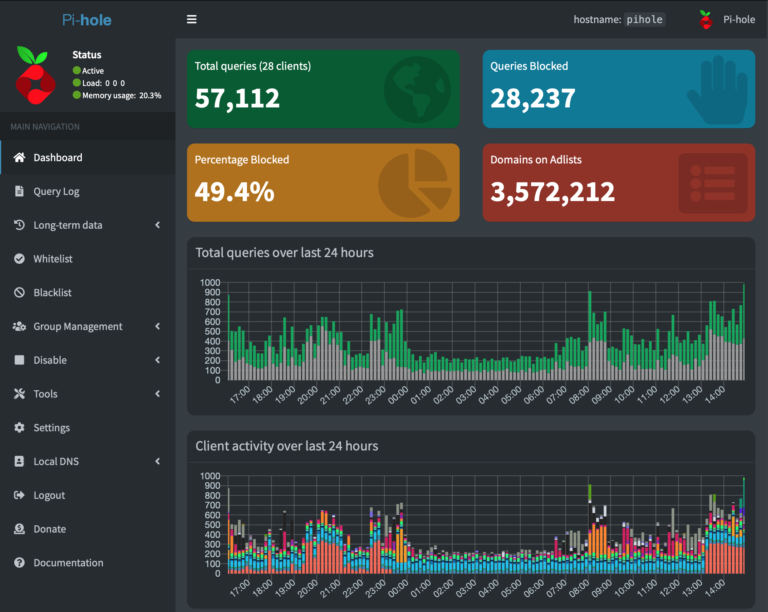Click the Pi-hole title at top left

(x=87, y=20)
